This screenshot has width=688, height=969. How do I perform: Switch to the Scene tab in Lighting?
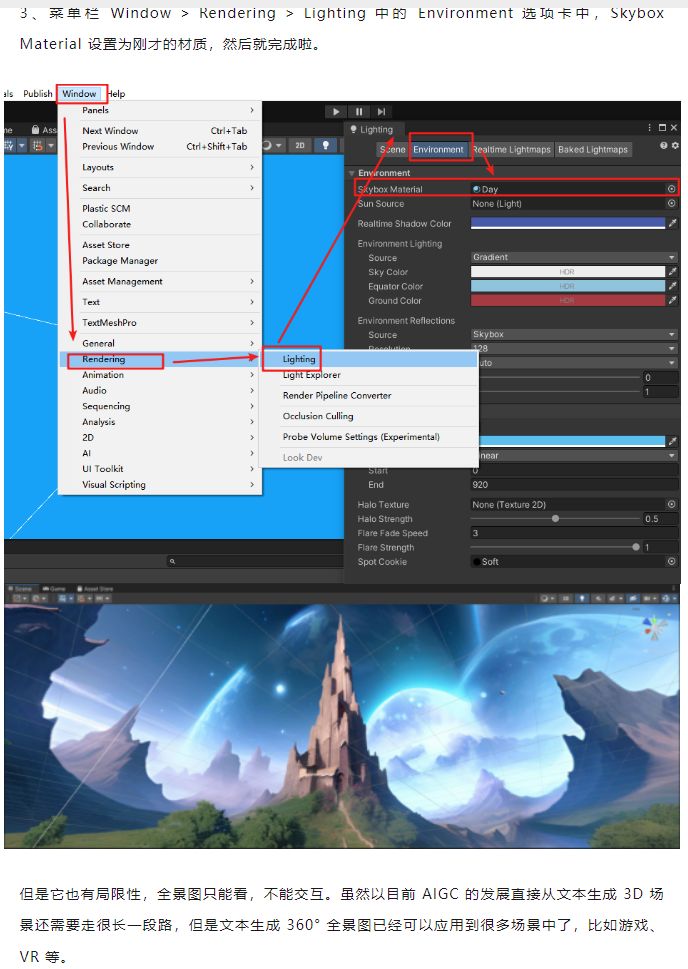pos(393,150)
